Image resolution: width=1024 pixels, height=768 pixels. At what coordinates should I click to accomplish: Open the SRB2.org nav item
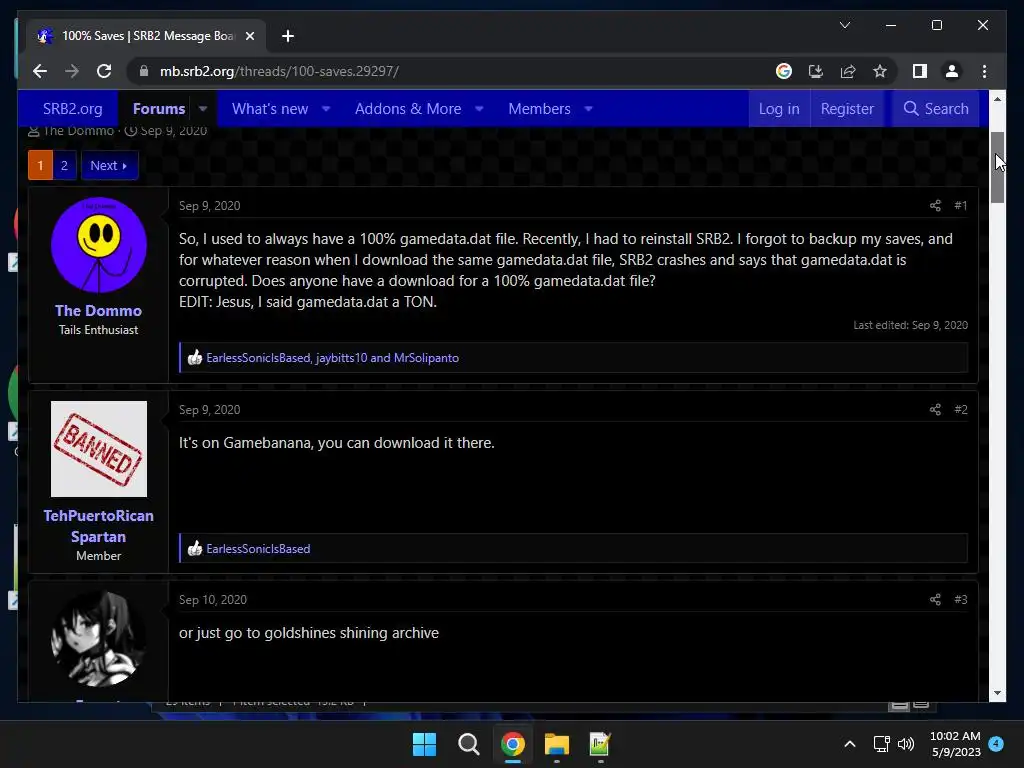(x=72, y=108)
